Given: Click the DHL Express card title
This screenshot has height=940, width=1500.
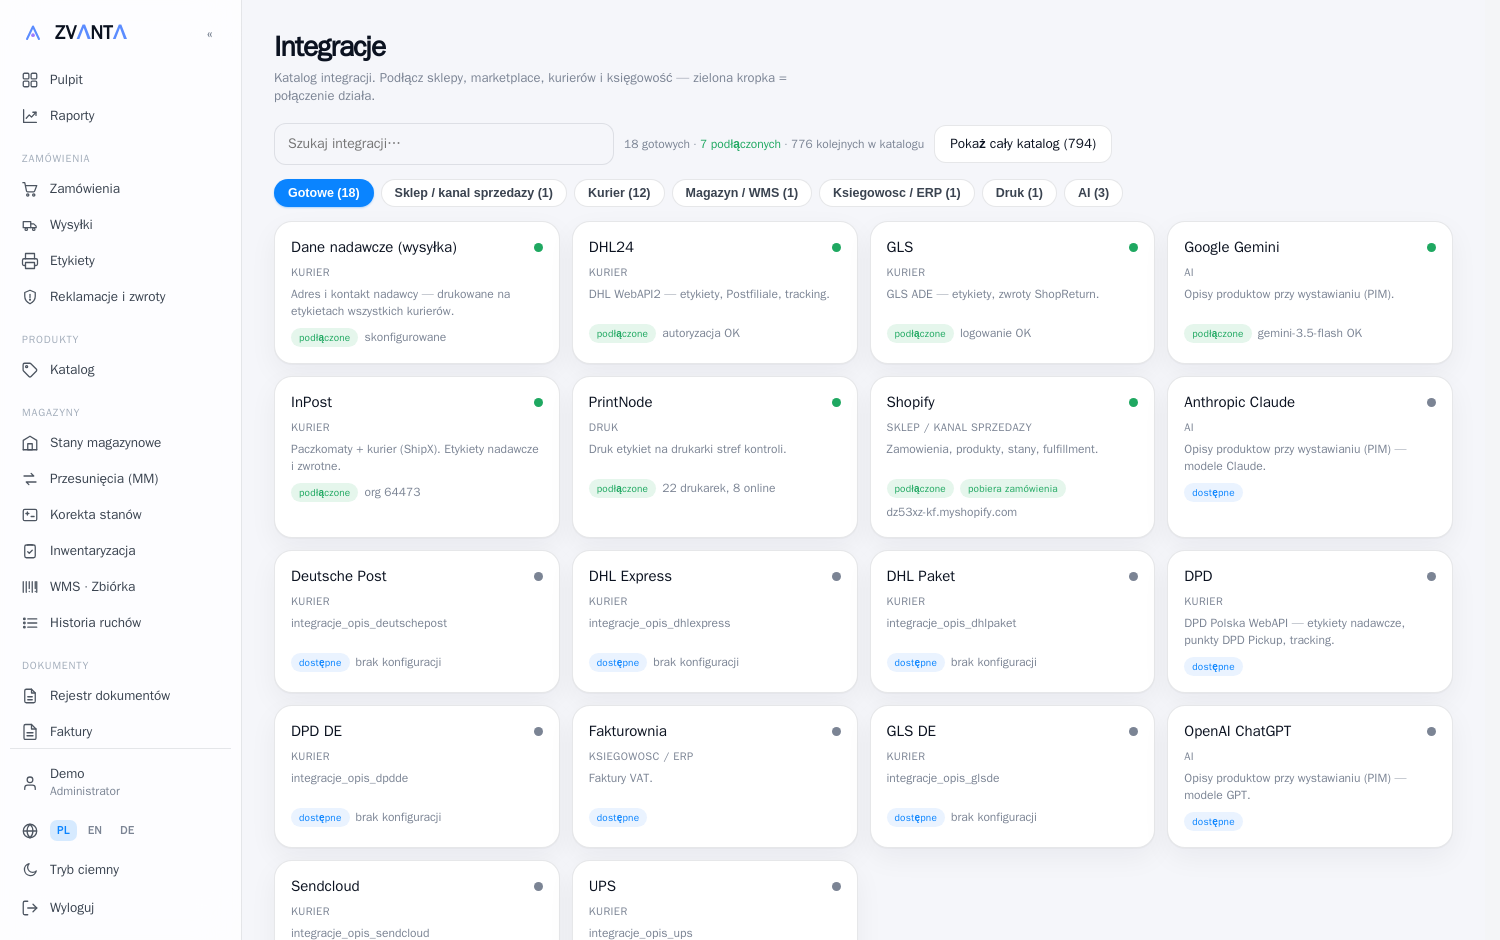Looking at the screenshot, I should point(630,576).
